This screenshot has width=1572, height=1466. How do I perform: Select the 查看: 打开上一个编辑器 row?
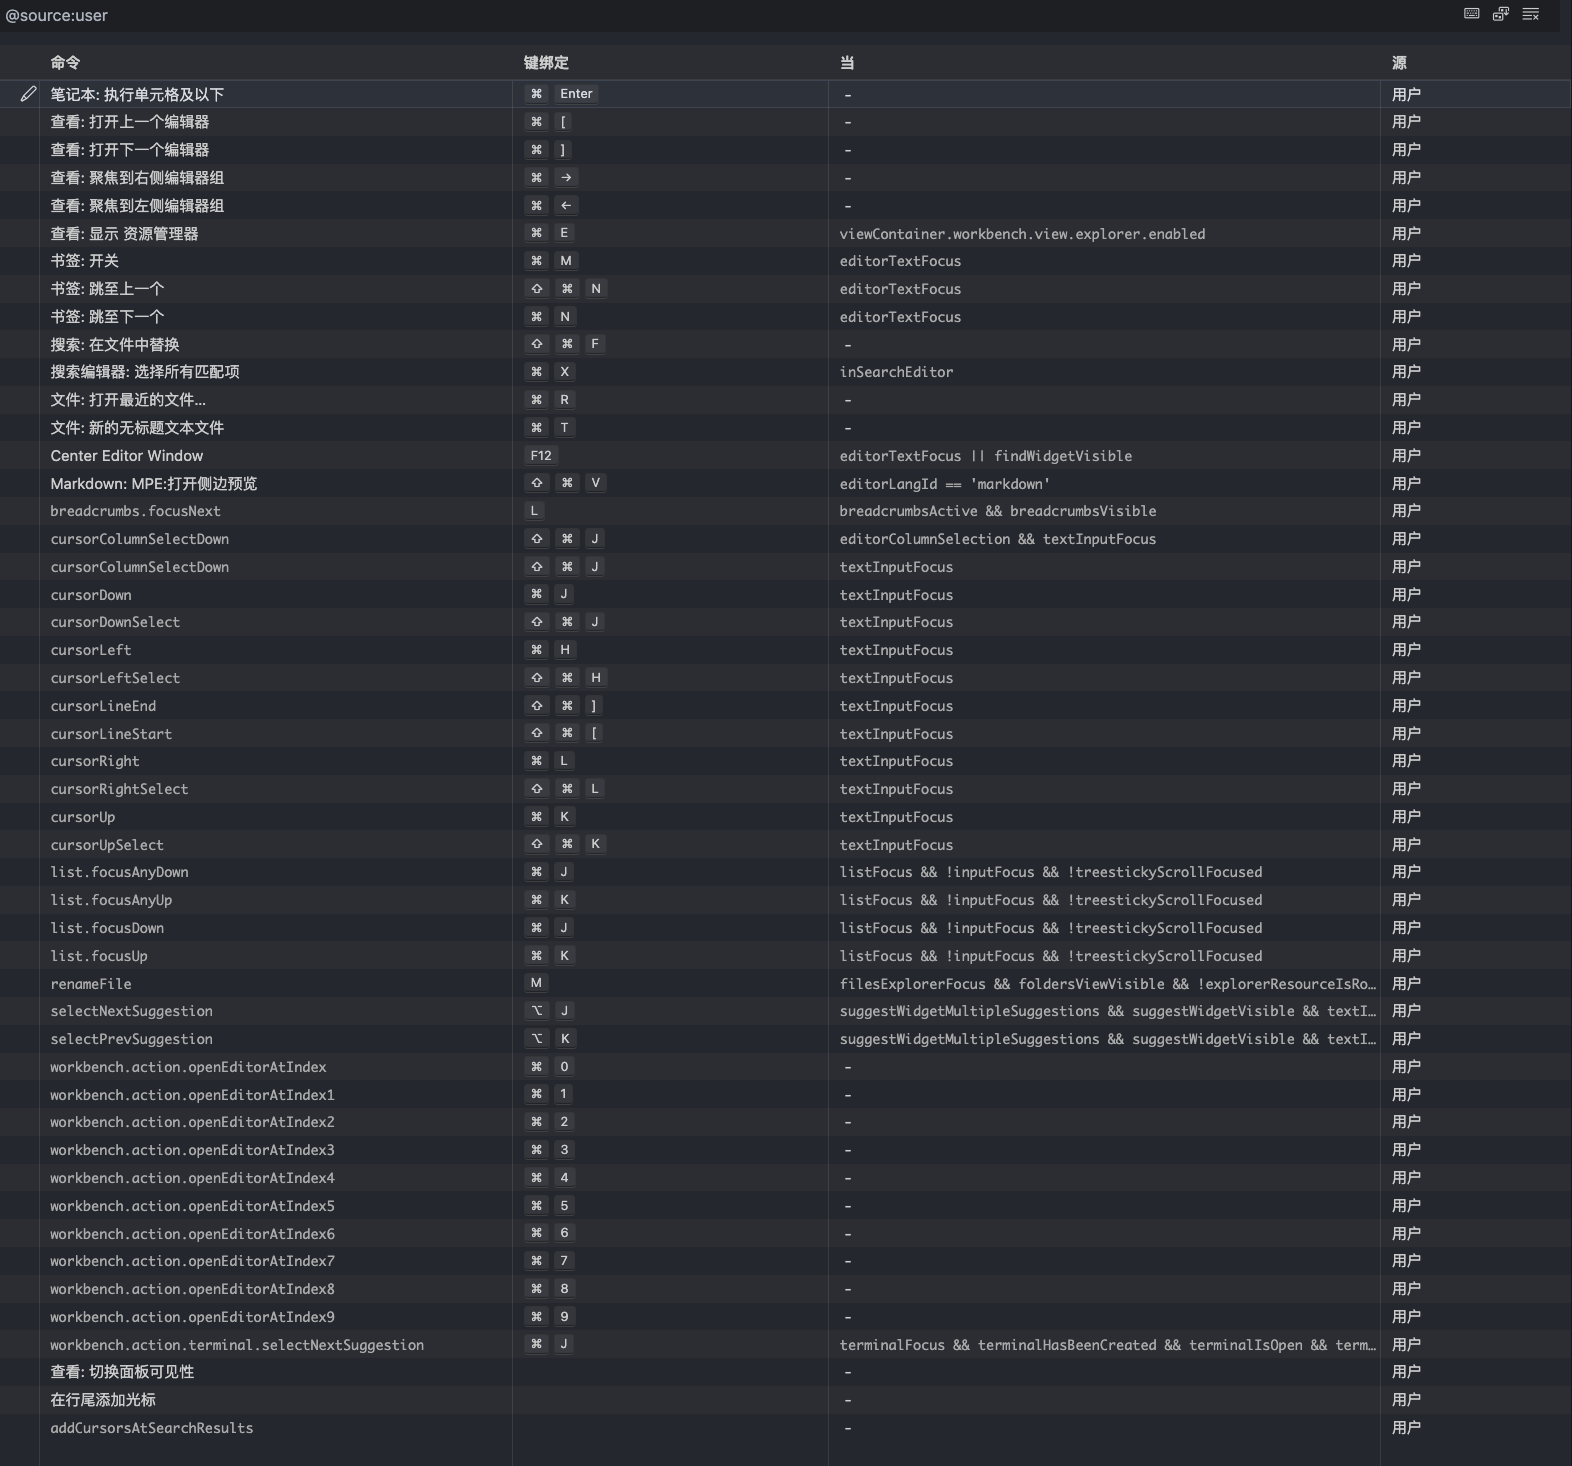pos(786,122)
